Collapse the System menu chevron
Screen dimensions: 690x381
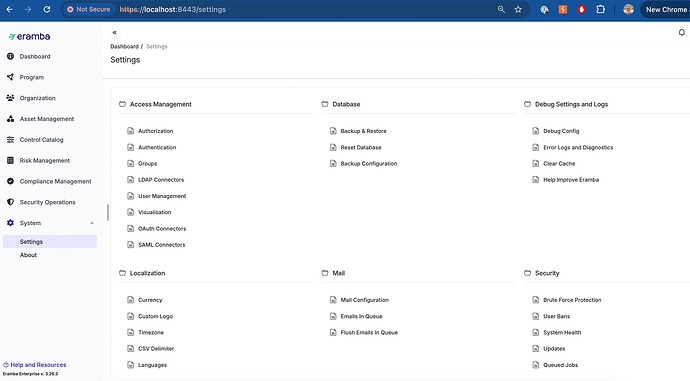(92, 223)
